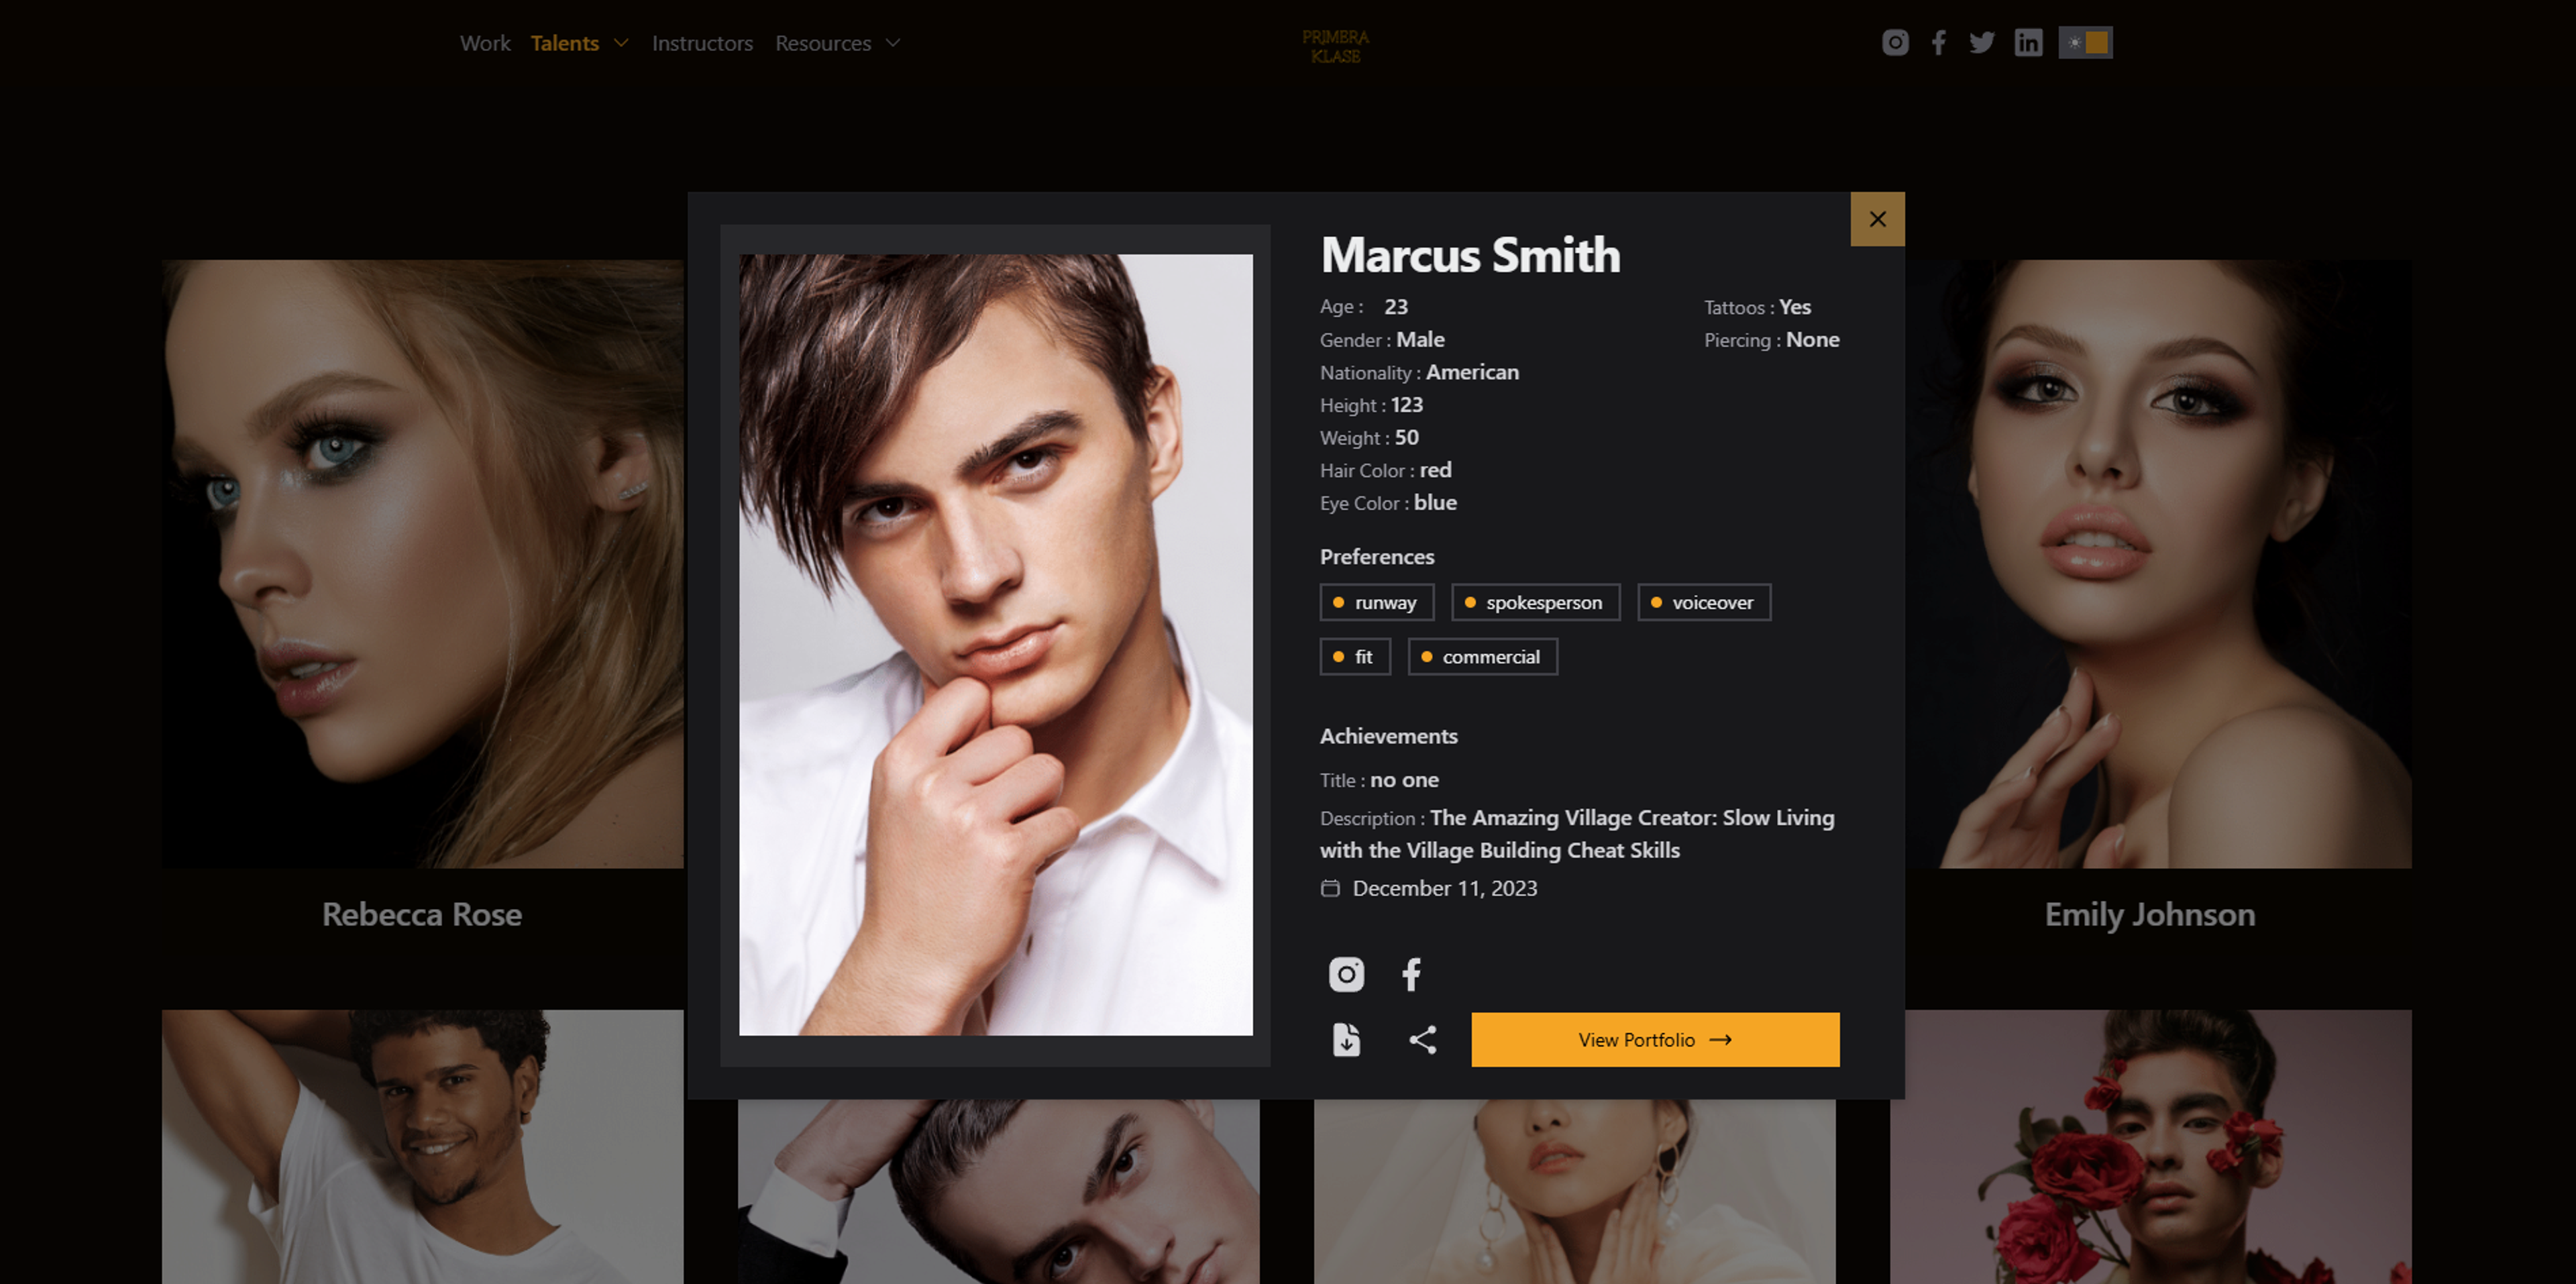Open LinkedIn link in the site header
The width and height of the screenshot is (2576, 1284).
coord(2028,42)
